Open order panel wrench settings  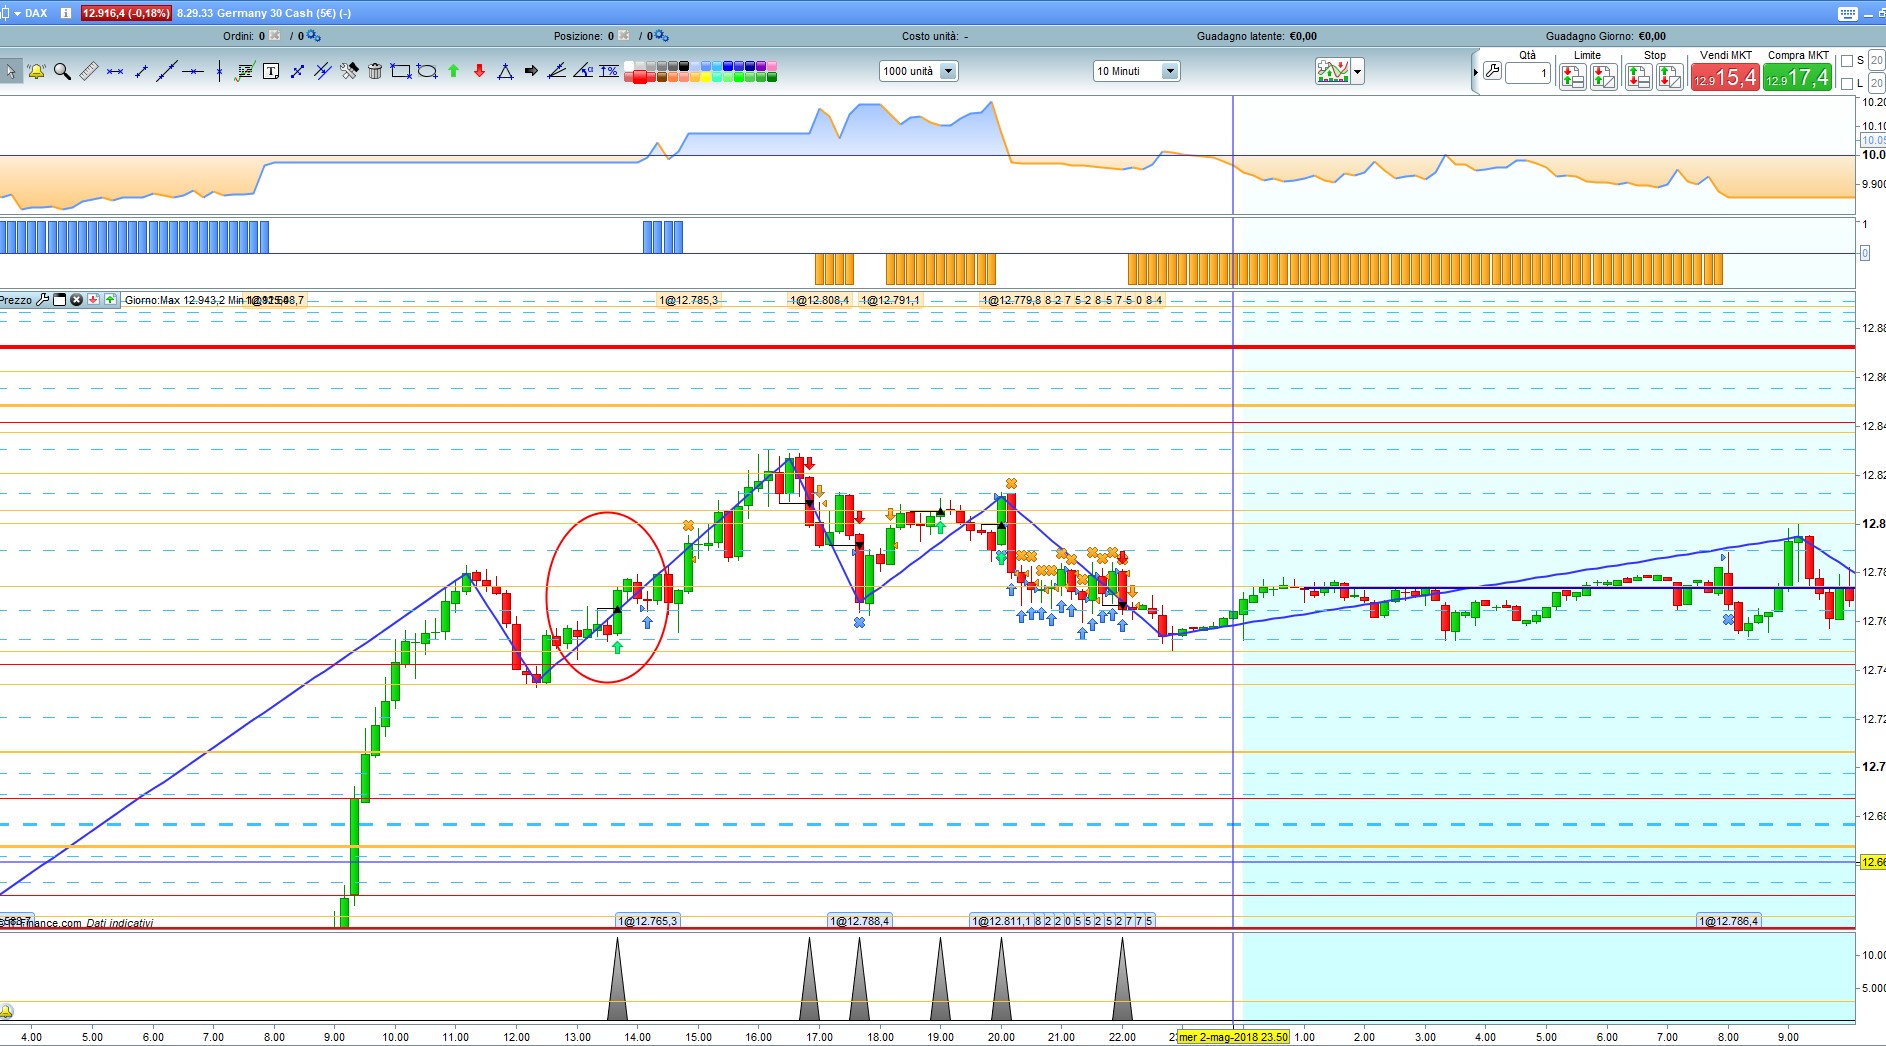1492,71
